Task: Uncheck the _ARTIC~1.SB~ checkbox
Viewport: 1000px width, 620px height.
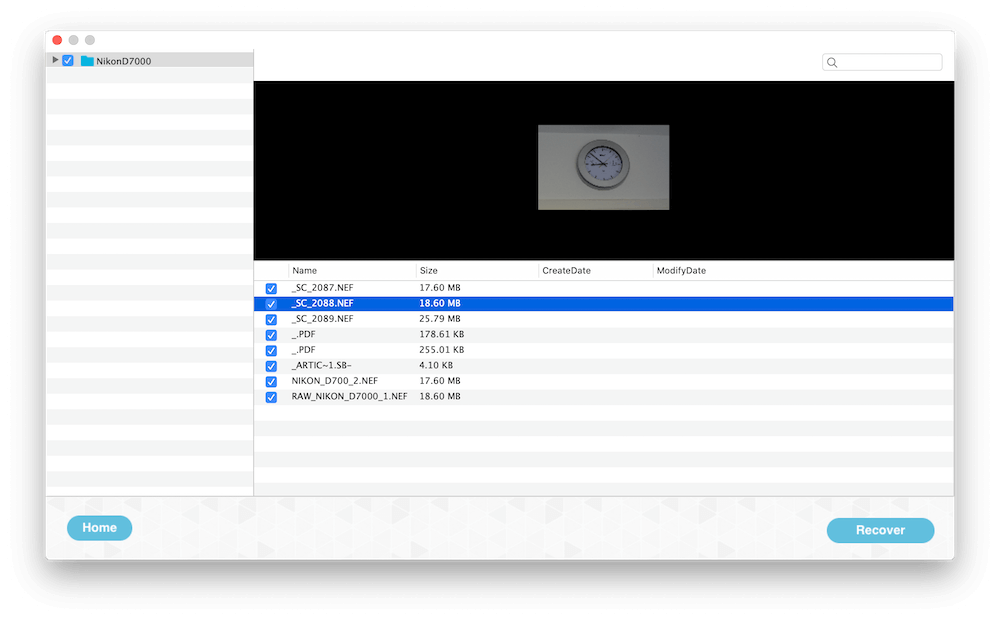Action: click(x=271, y=366)
